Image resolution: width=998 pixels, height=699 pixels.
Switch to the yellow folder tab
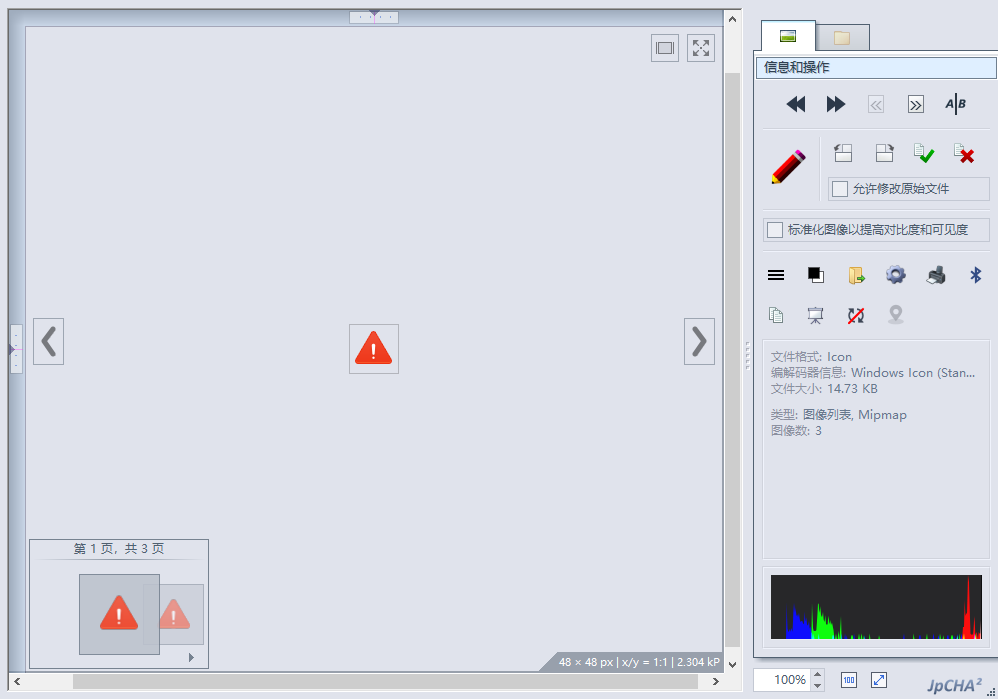pos(842,35)
